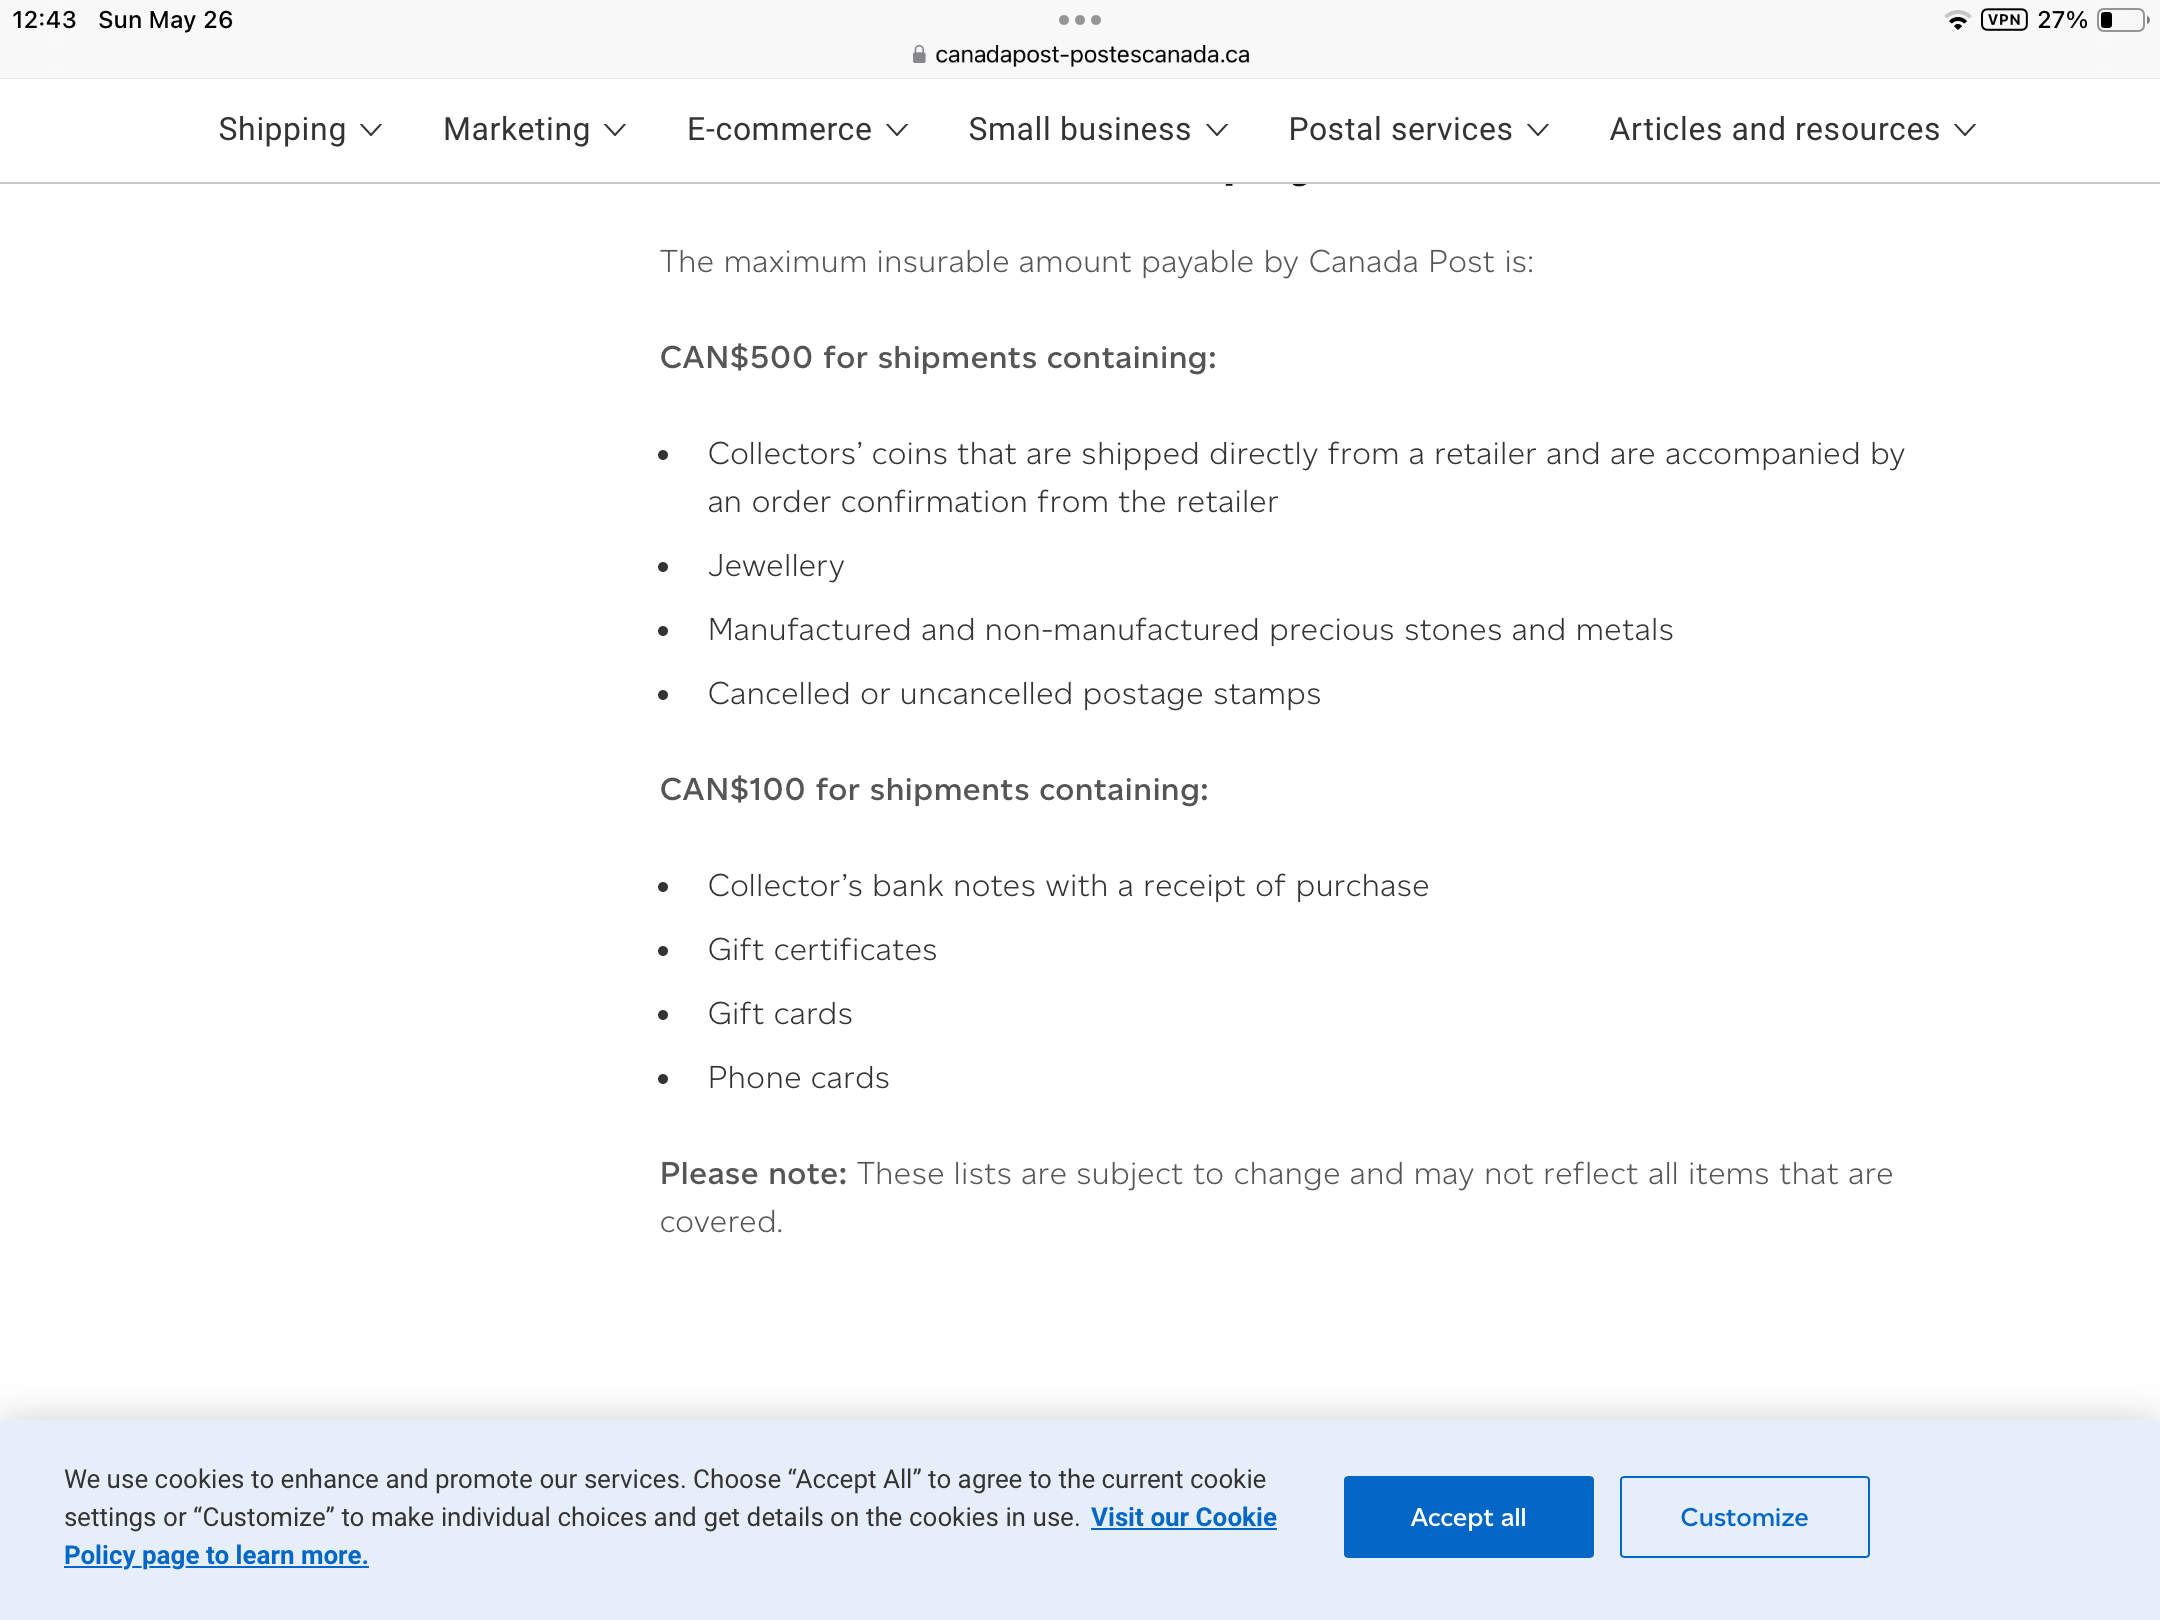
Task: Open the Small business dropdown chevron
Action: tap(1217, 130)
